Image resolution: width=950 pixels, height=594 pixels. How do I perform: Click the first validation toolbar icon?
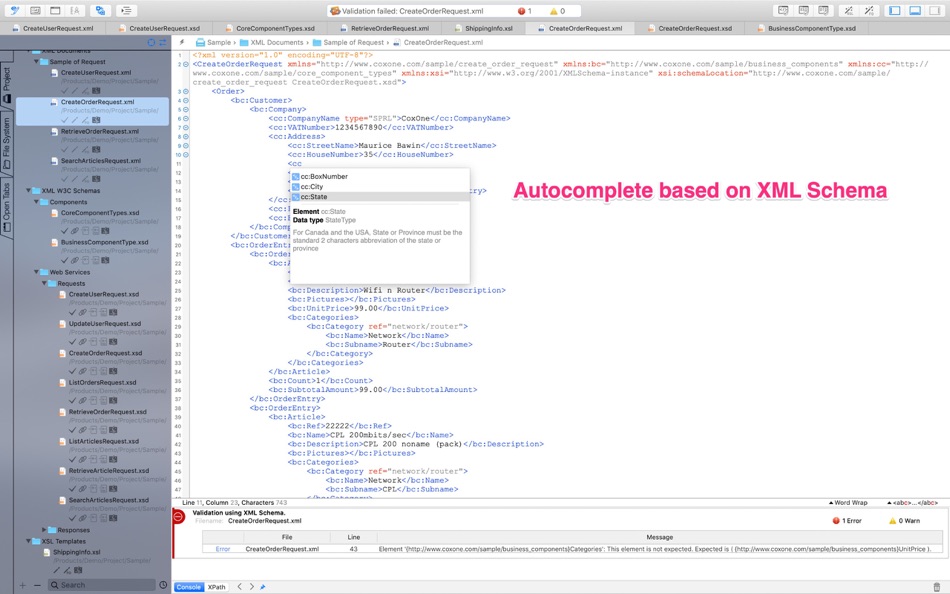pyautogui.click(x=783, y=10)
